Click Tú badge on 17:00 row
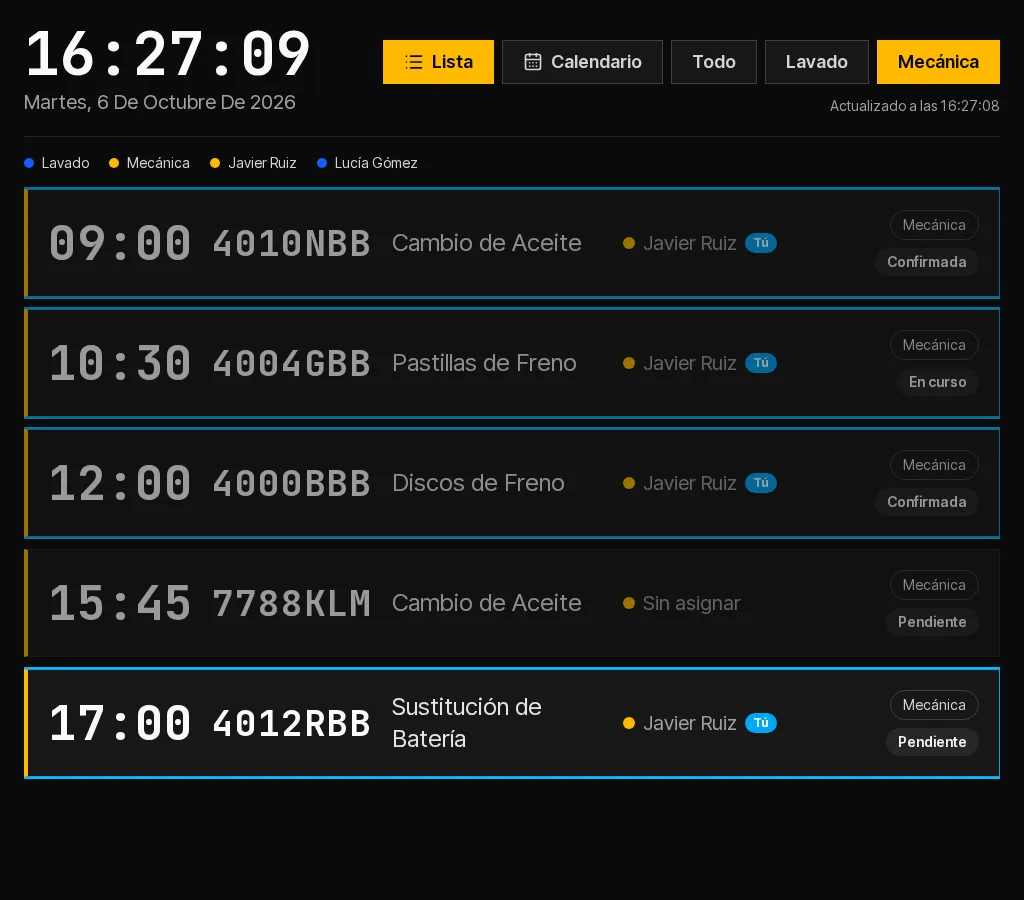 (761, 723)
